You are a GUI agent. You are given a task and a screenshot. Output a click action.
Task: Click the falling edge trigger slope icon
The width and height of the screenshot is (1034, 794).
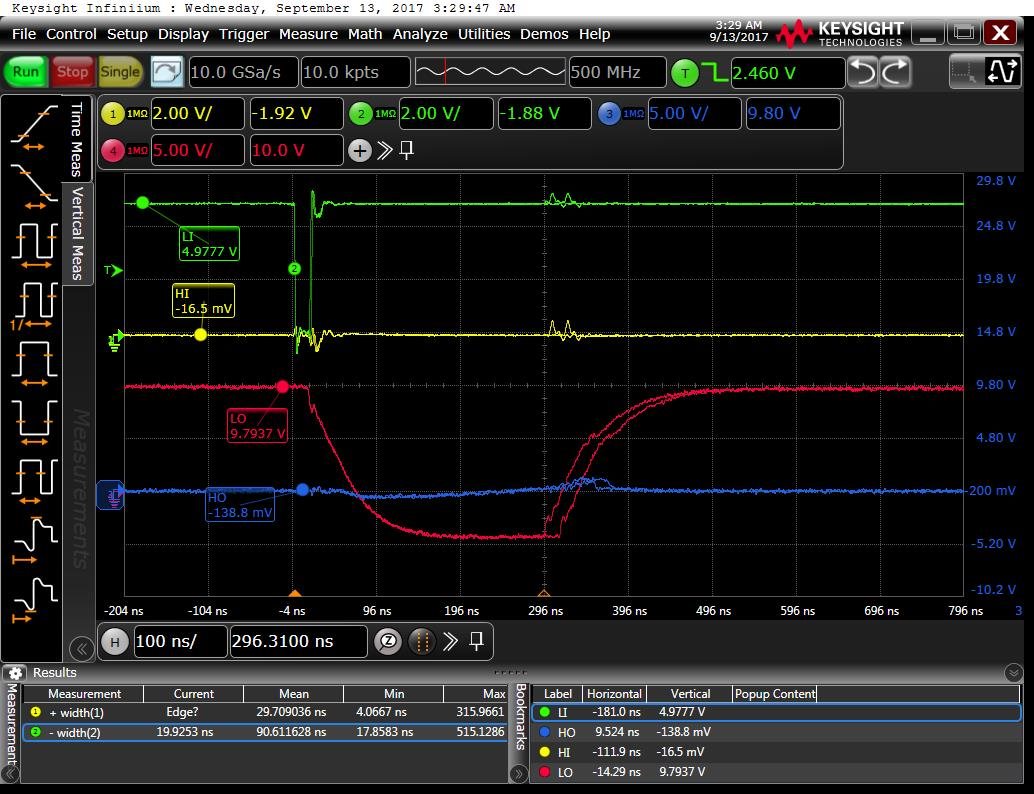click(714, 73)
